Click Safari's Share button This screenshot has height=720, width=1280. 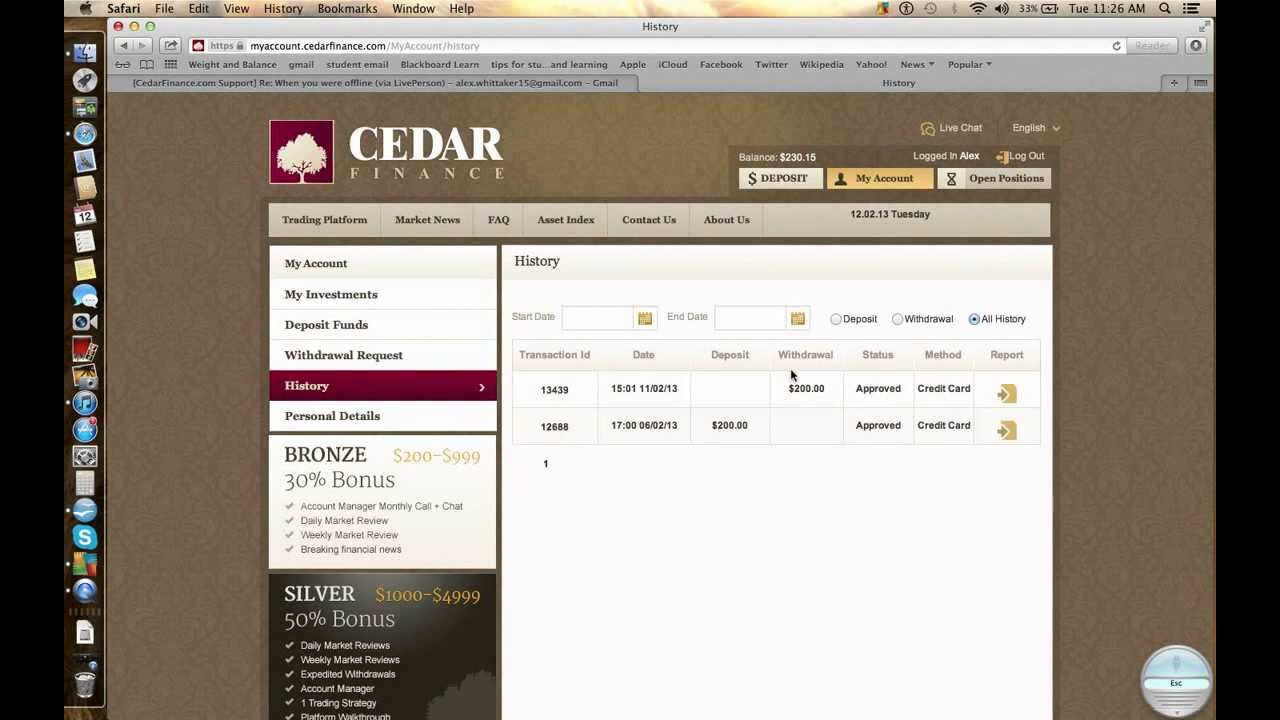(x=171, y=46)
